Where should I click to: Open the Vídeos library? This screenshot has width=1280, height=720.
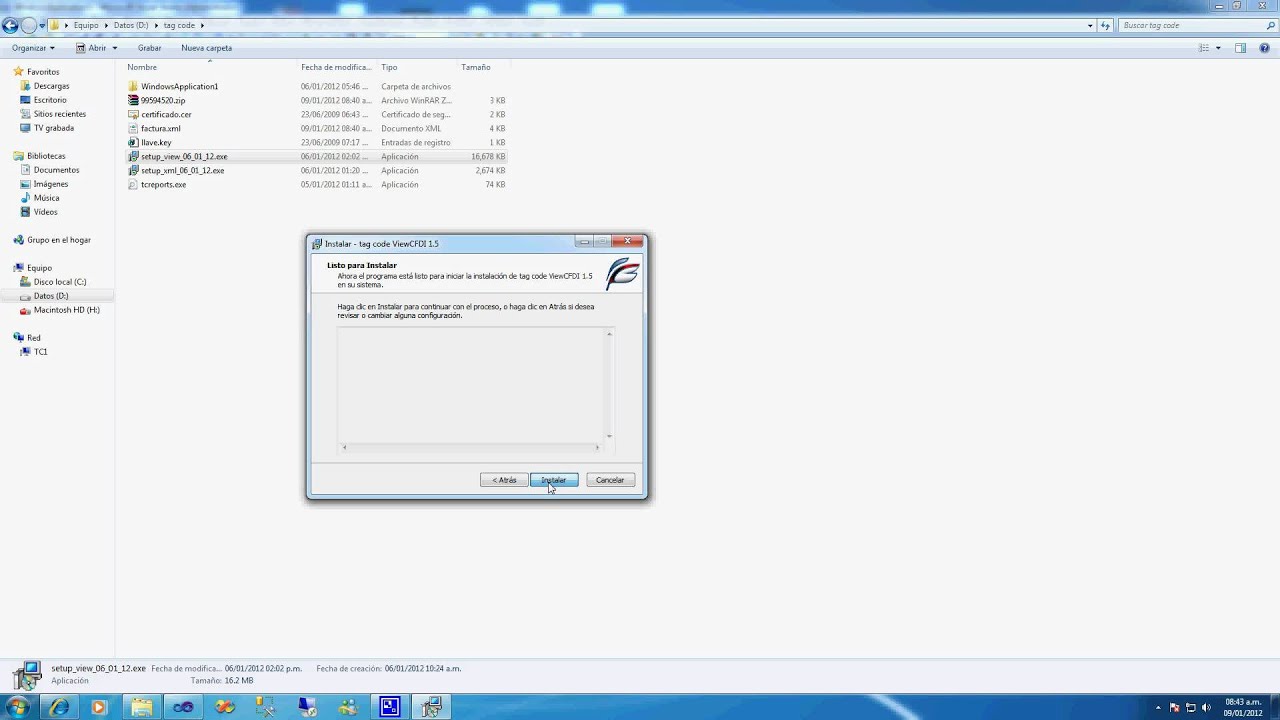click(45, 212)
